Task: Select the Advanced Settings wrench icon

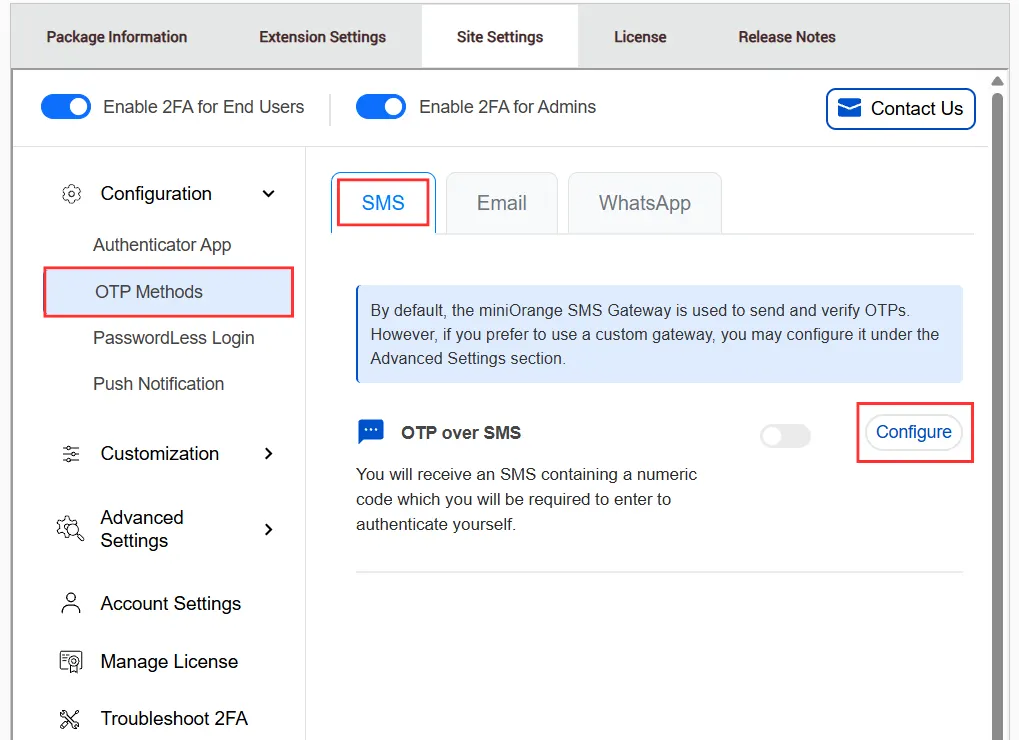Action: click(69, 529)
